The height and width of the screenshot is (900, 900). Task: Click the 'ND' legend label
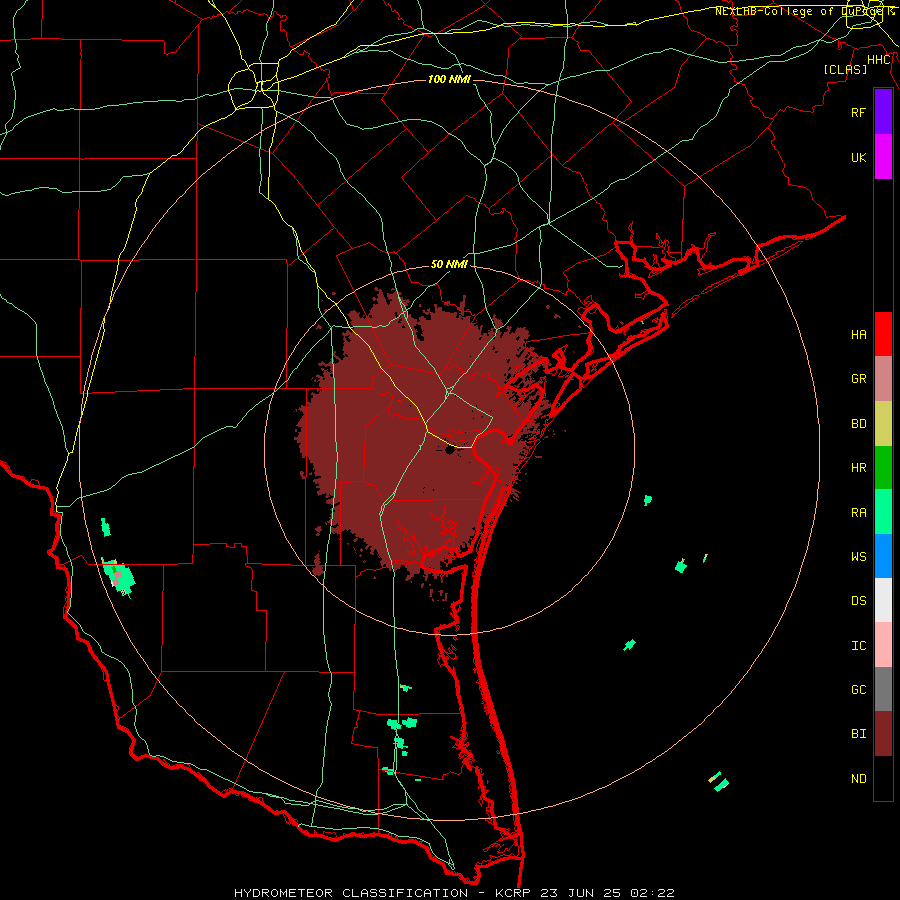coord(858,779)
